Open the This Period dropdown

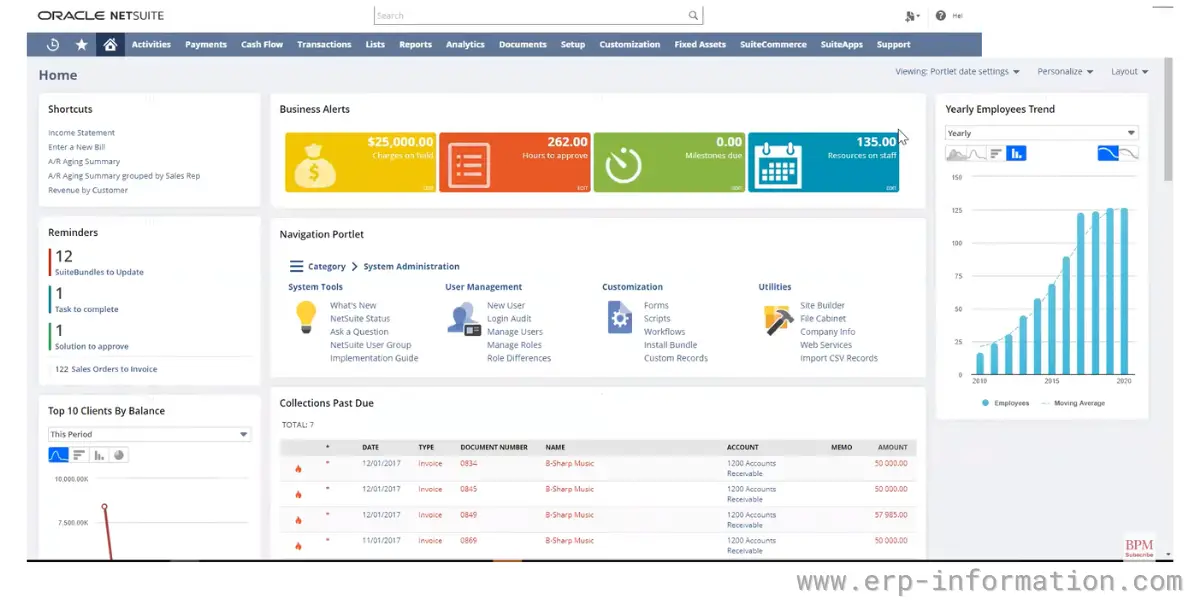click(x=150, y=434)
